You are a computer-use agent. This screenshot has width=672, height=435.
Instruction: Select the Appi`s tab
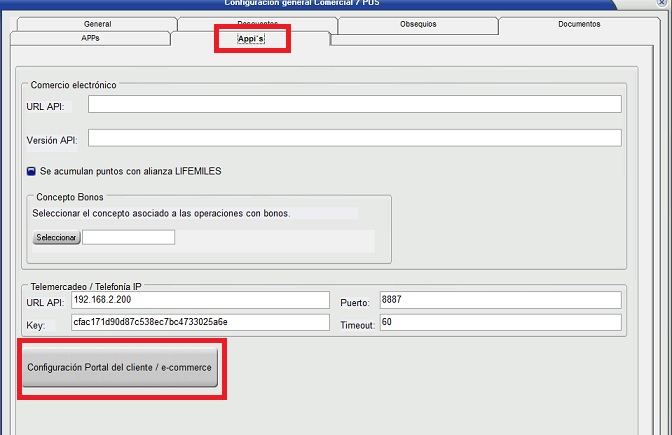(x=251, y=39)
